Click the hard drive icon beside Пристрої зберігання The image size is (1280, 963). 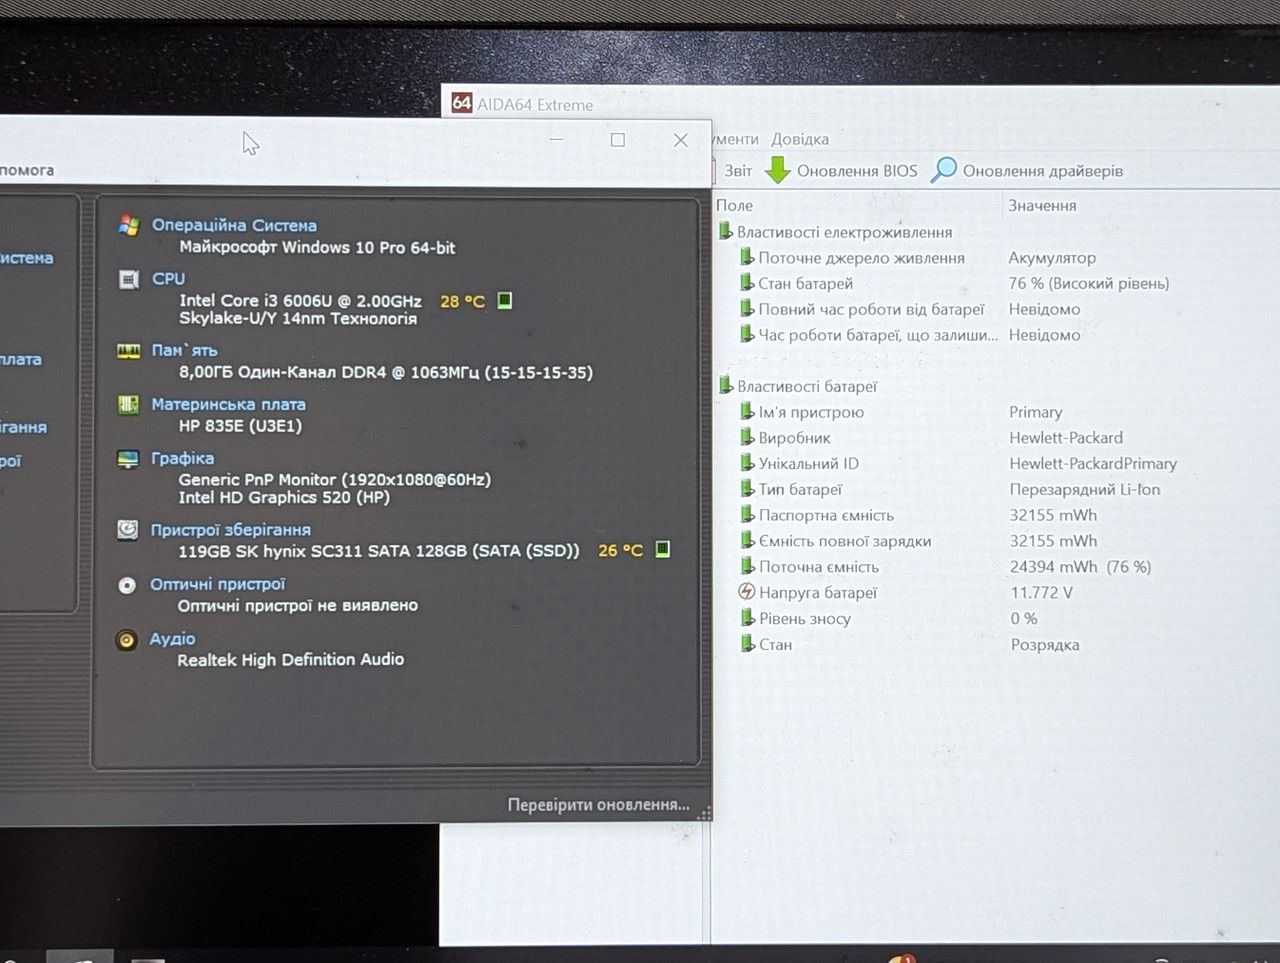point(128,530)
